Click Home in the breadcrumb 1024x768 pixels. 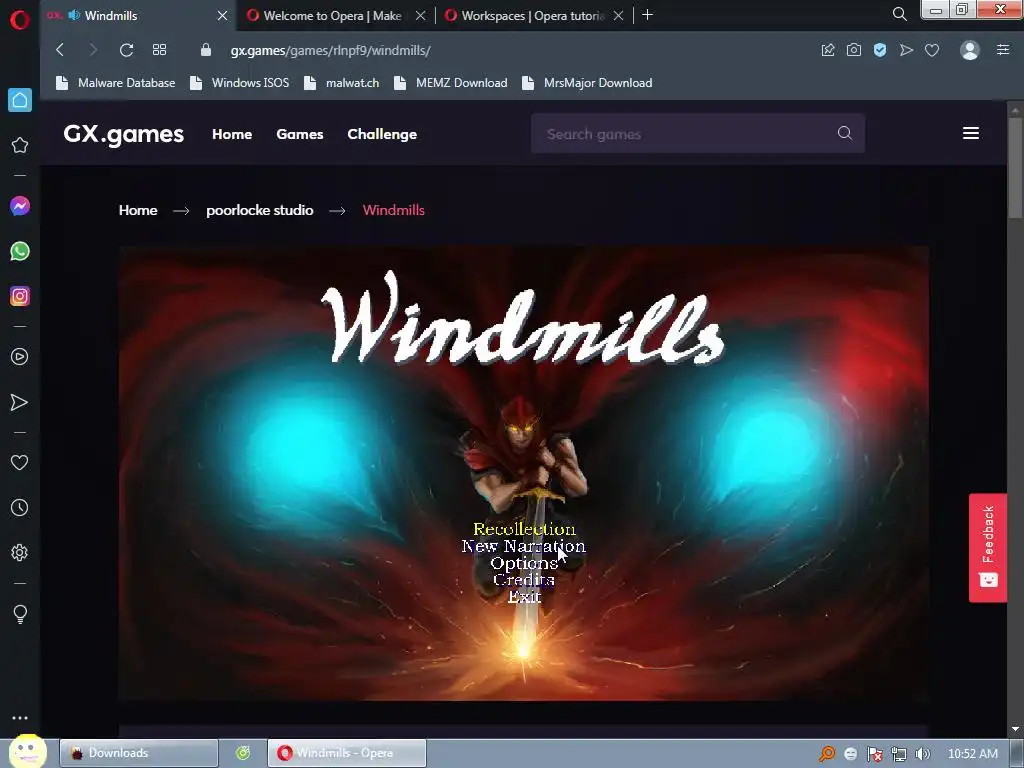pyautogui.click(x=138, y=210)
